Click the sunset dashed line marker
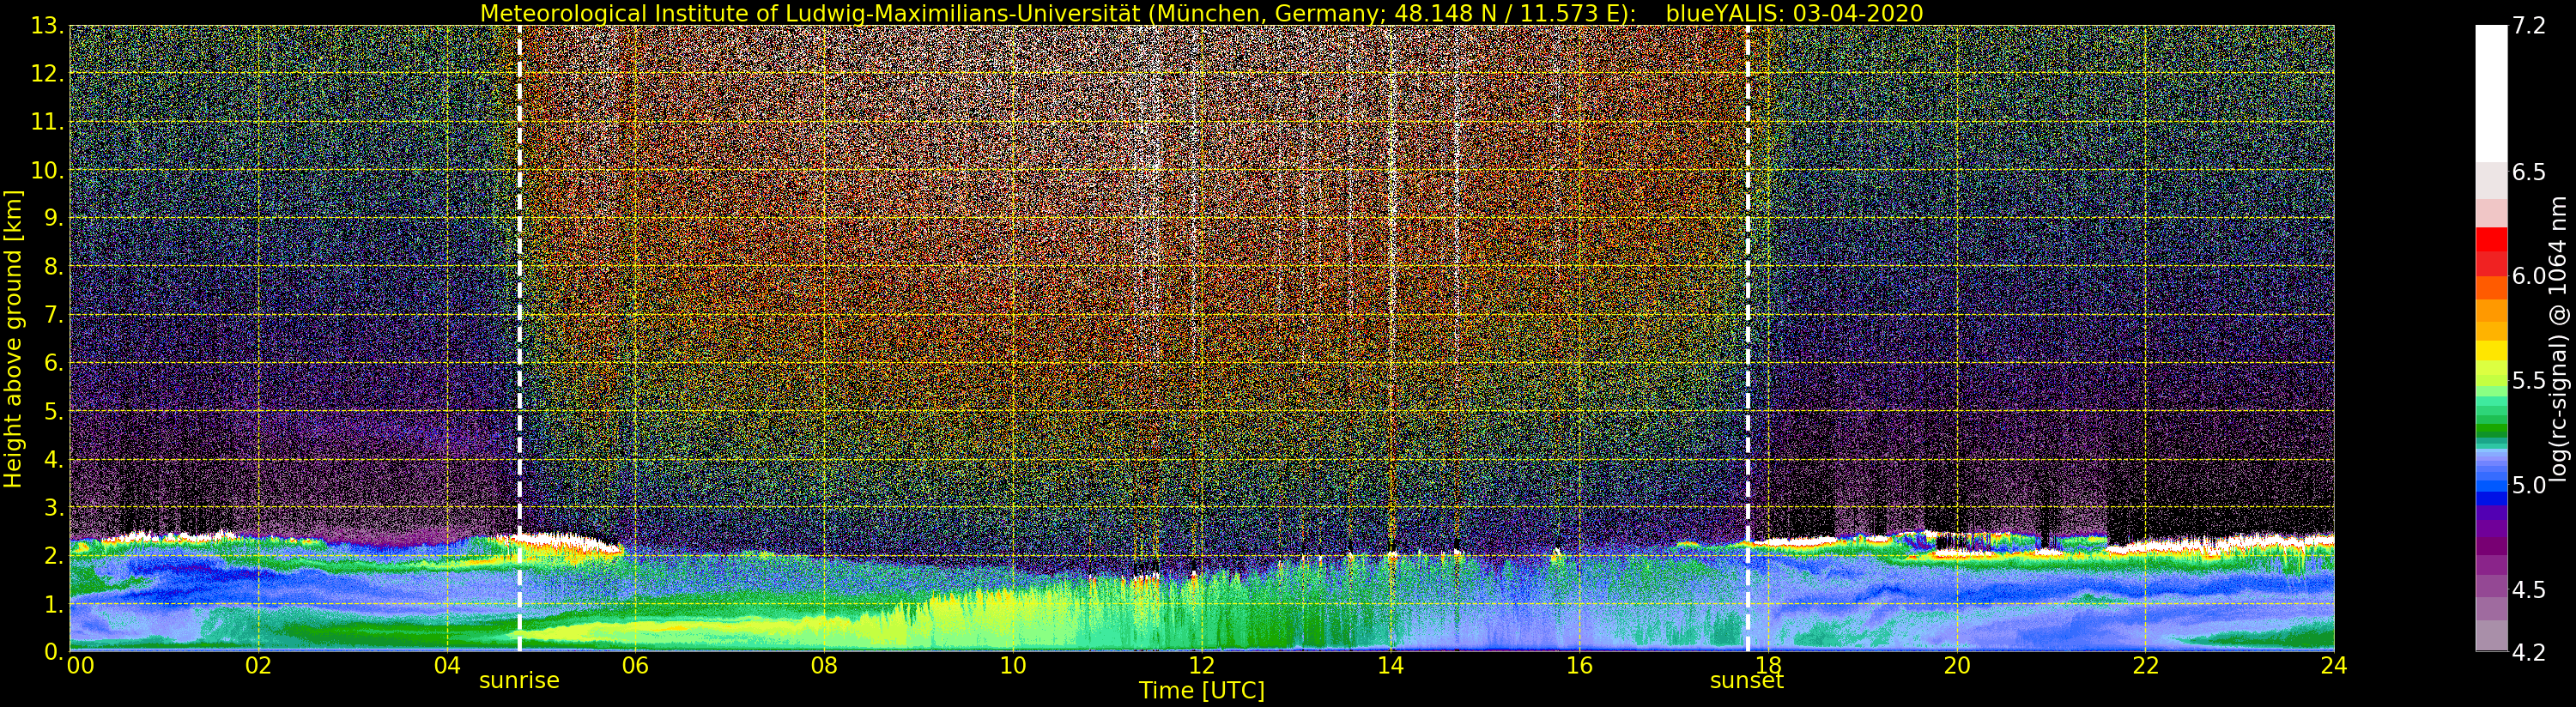 click(1747, 338)
